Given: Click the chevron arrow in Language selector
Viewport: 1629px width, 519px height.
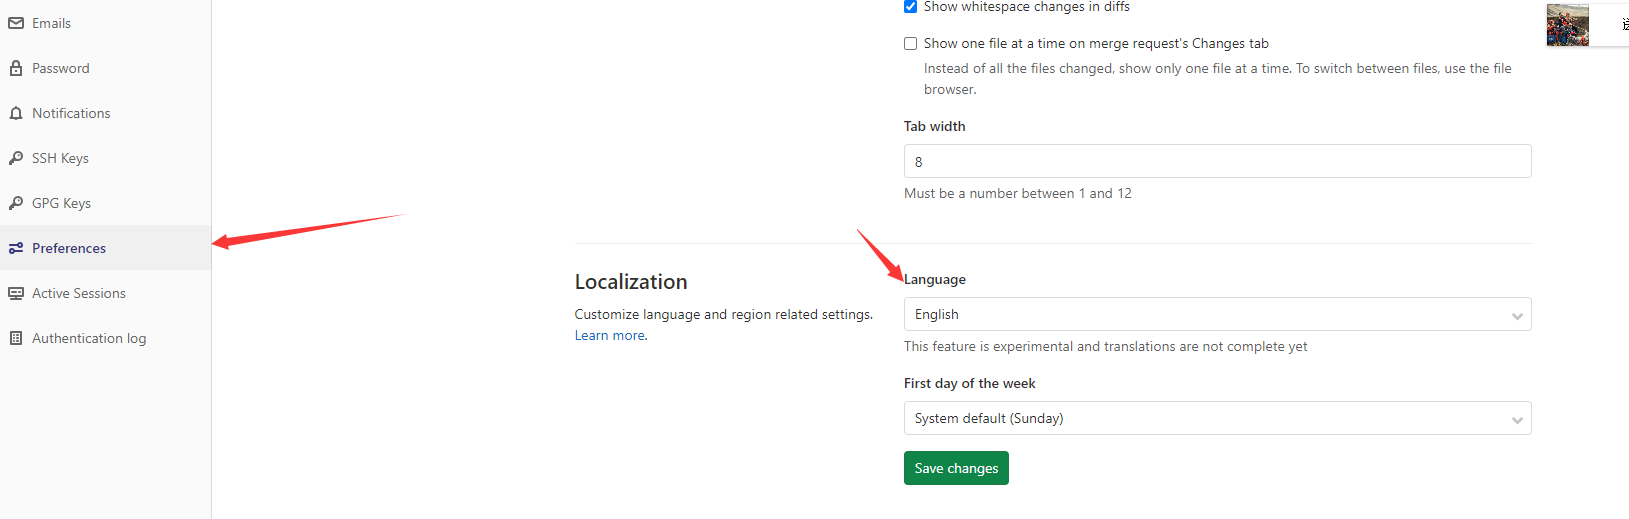Looking at the screenshot, I should tap(1517, 316).
